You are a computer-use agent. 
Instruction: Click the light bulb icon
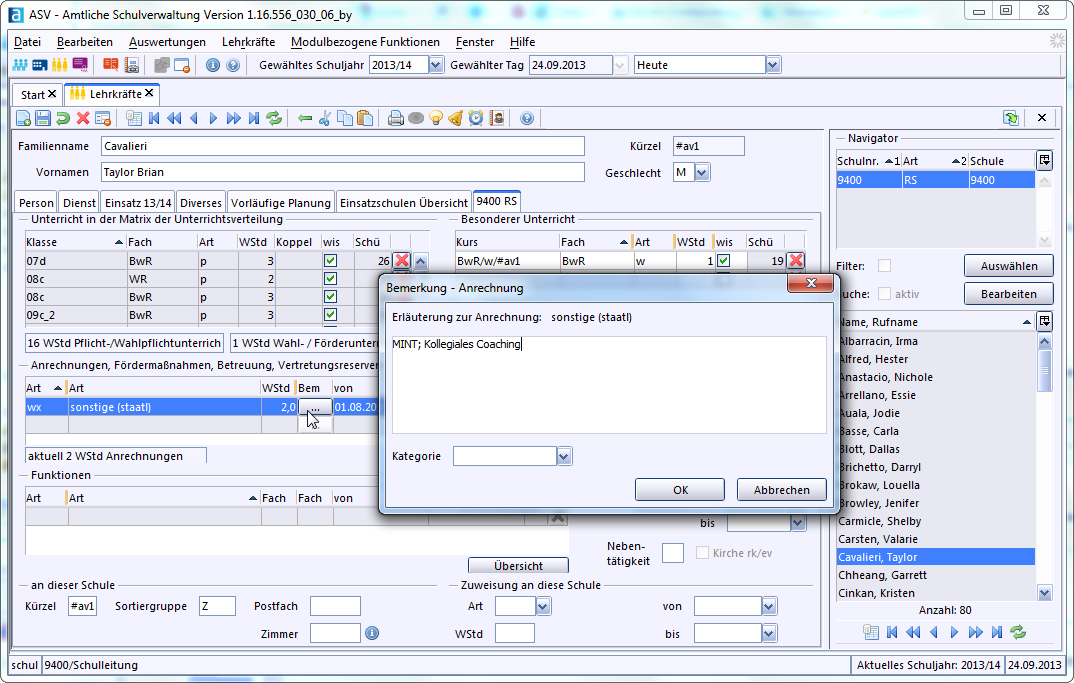coord(436,119)
